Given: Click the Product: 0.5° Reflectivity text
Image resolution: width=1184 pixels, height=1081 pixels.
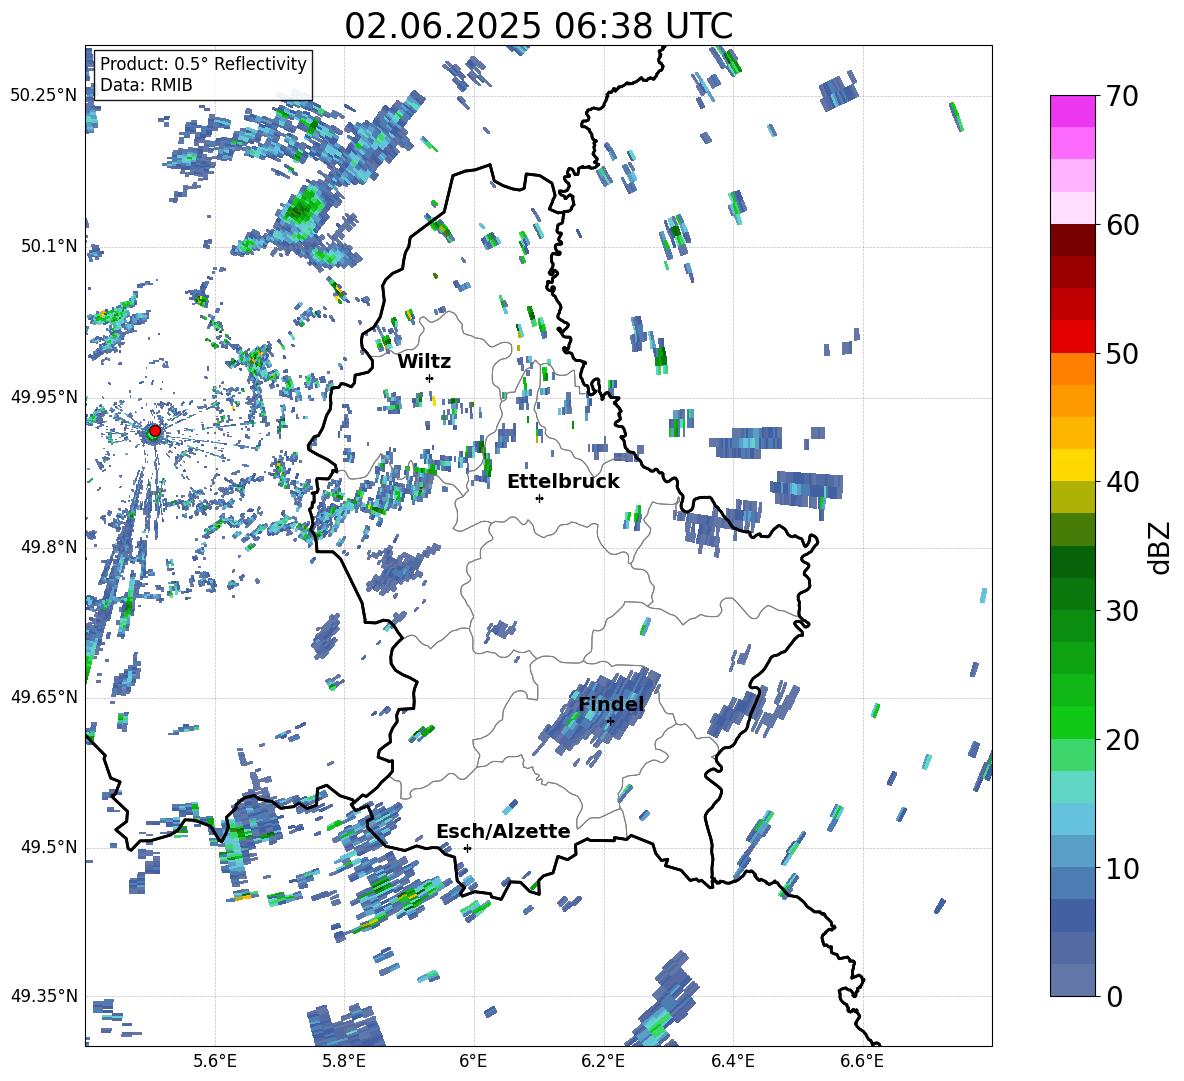Looking at the screenshot, I should (x=203, y=63).
